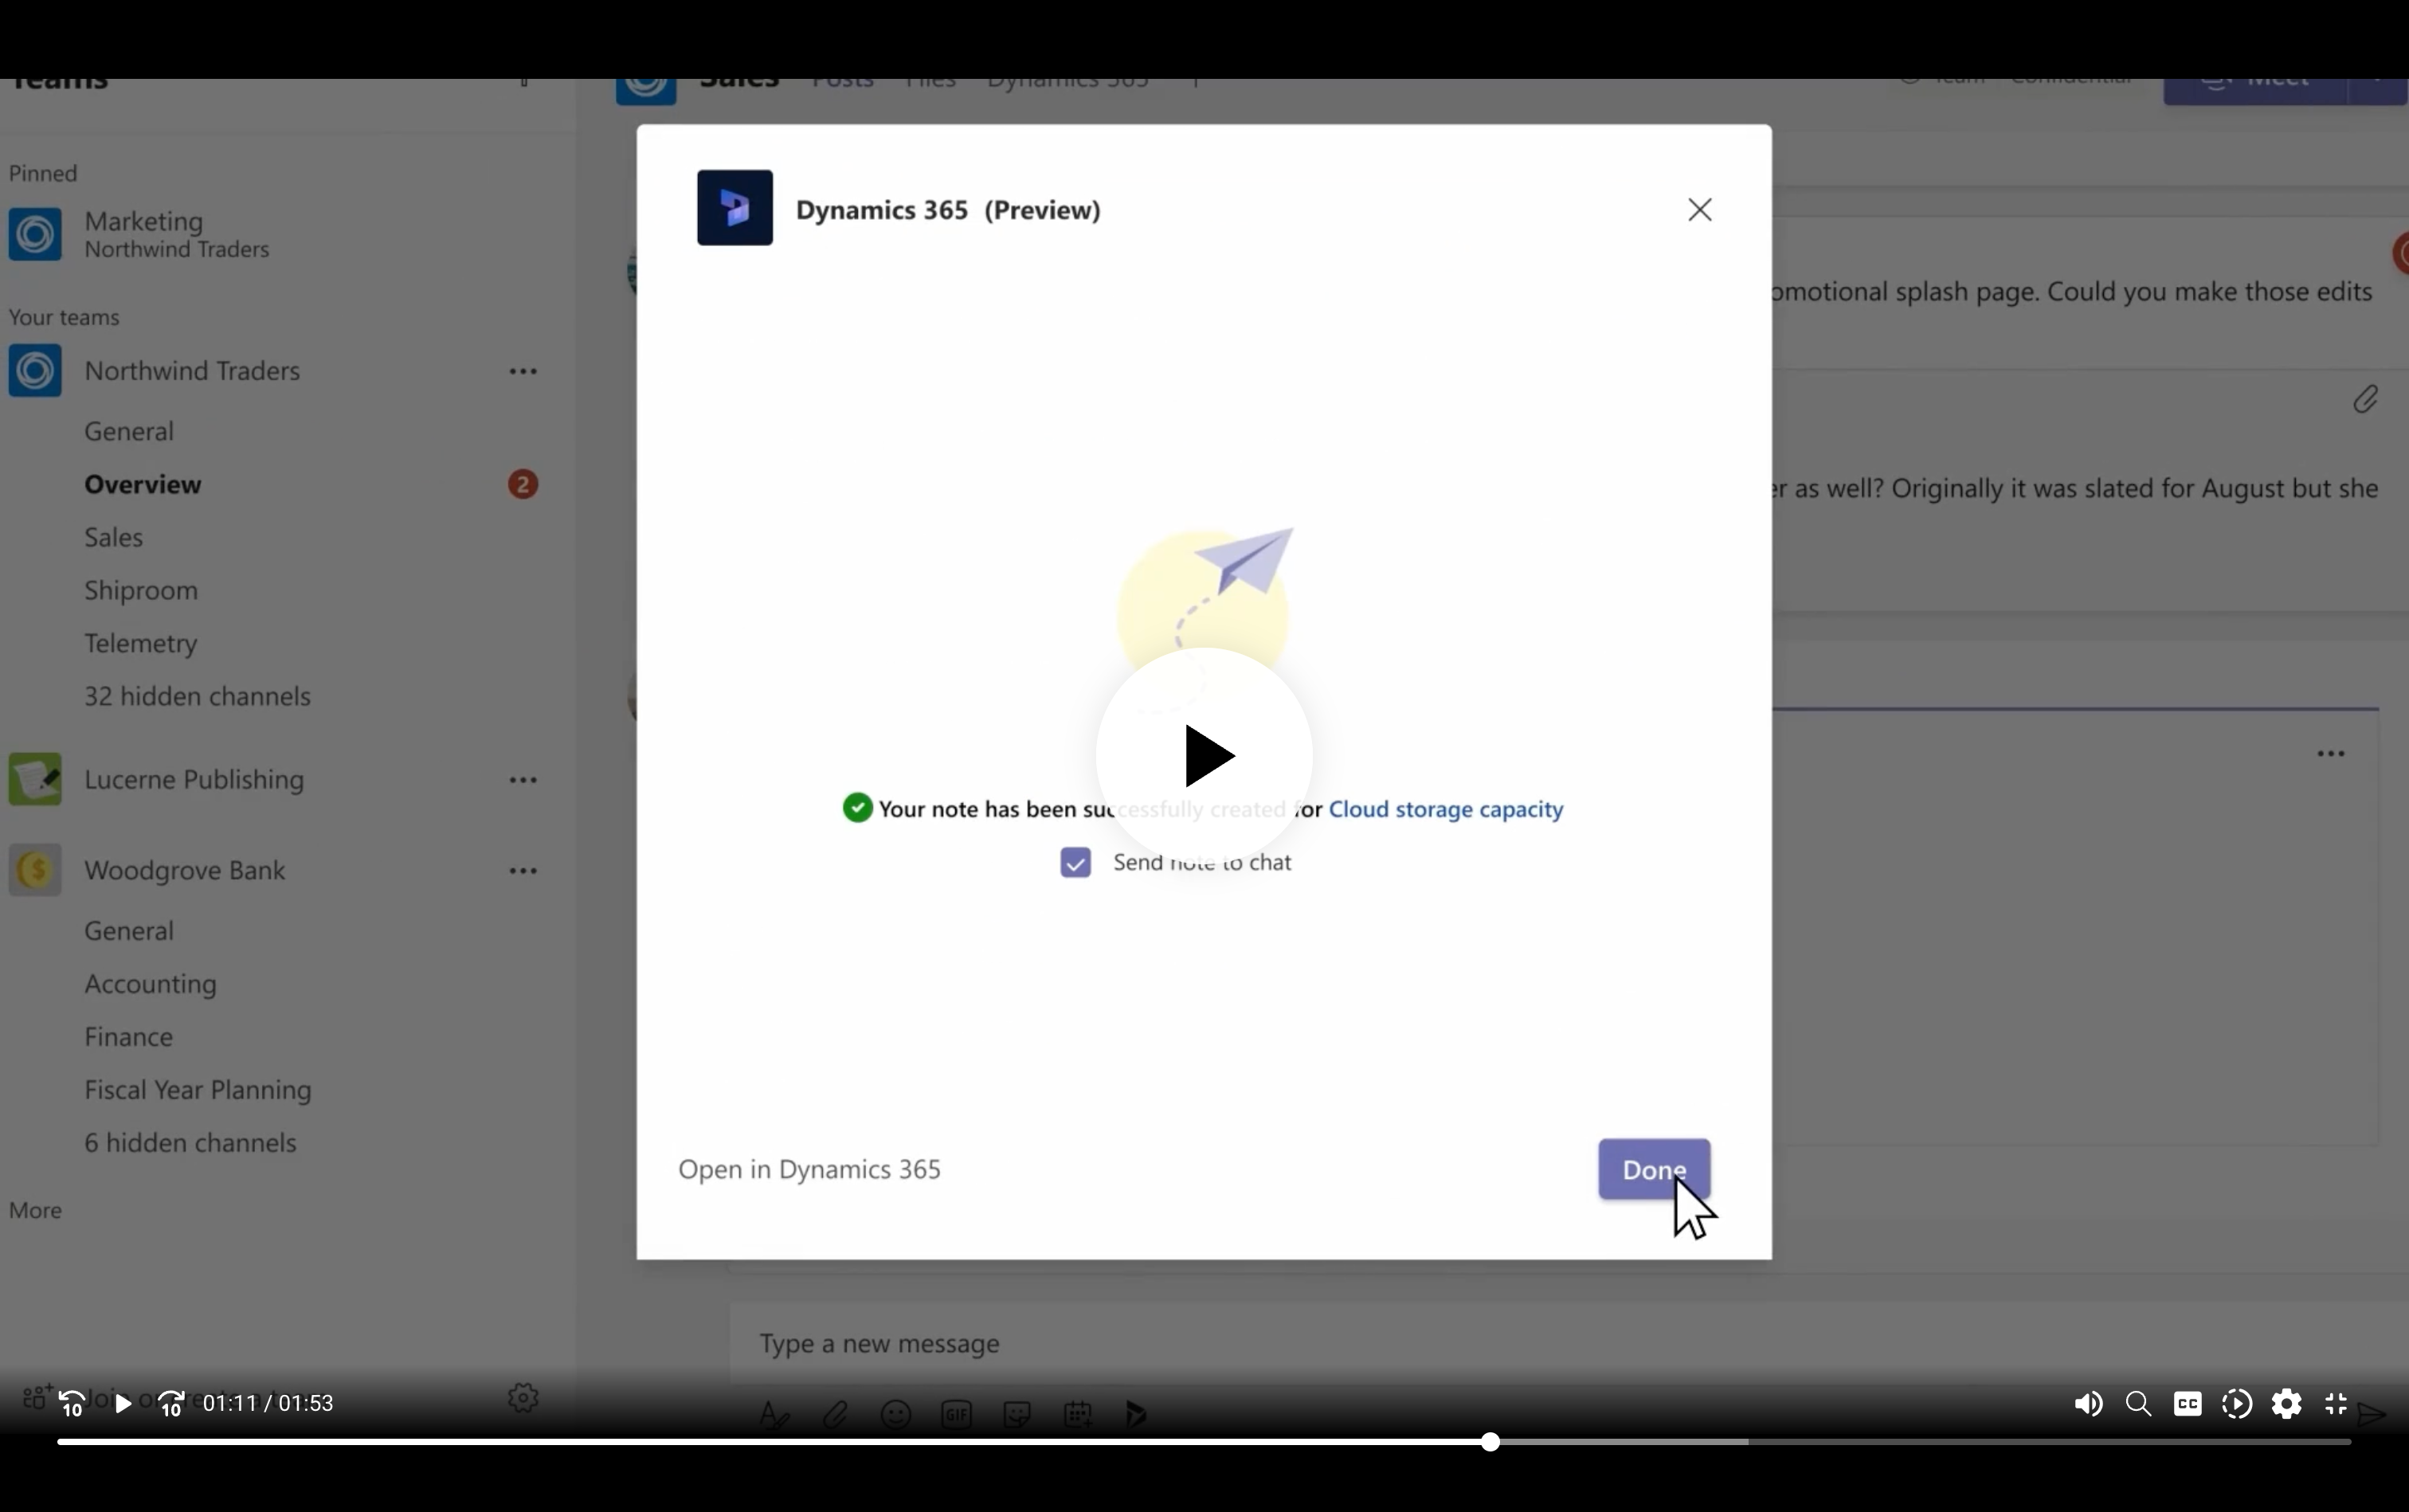Viewport: 2409px width, 1512px height.
Task: Click the Done button
Action: coord(1654,1169)
